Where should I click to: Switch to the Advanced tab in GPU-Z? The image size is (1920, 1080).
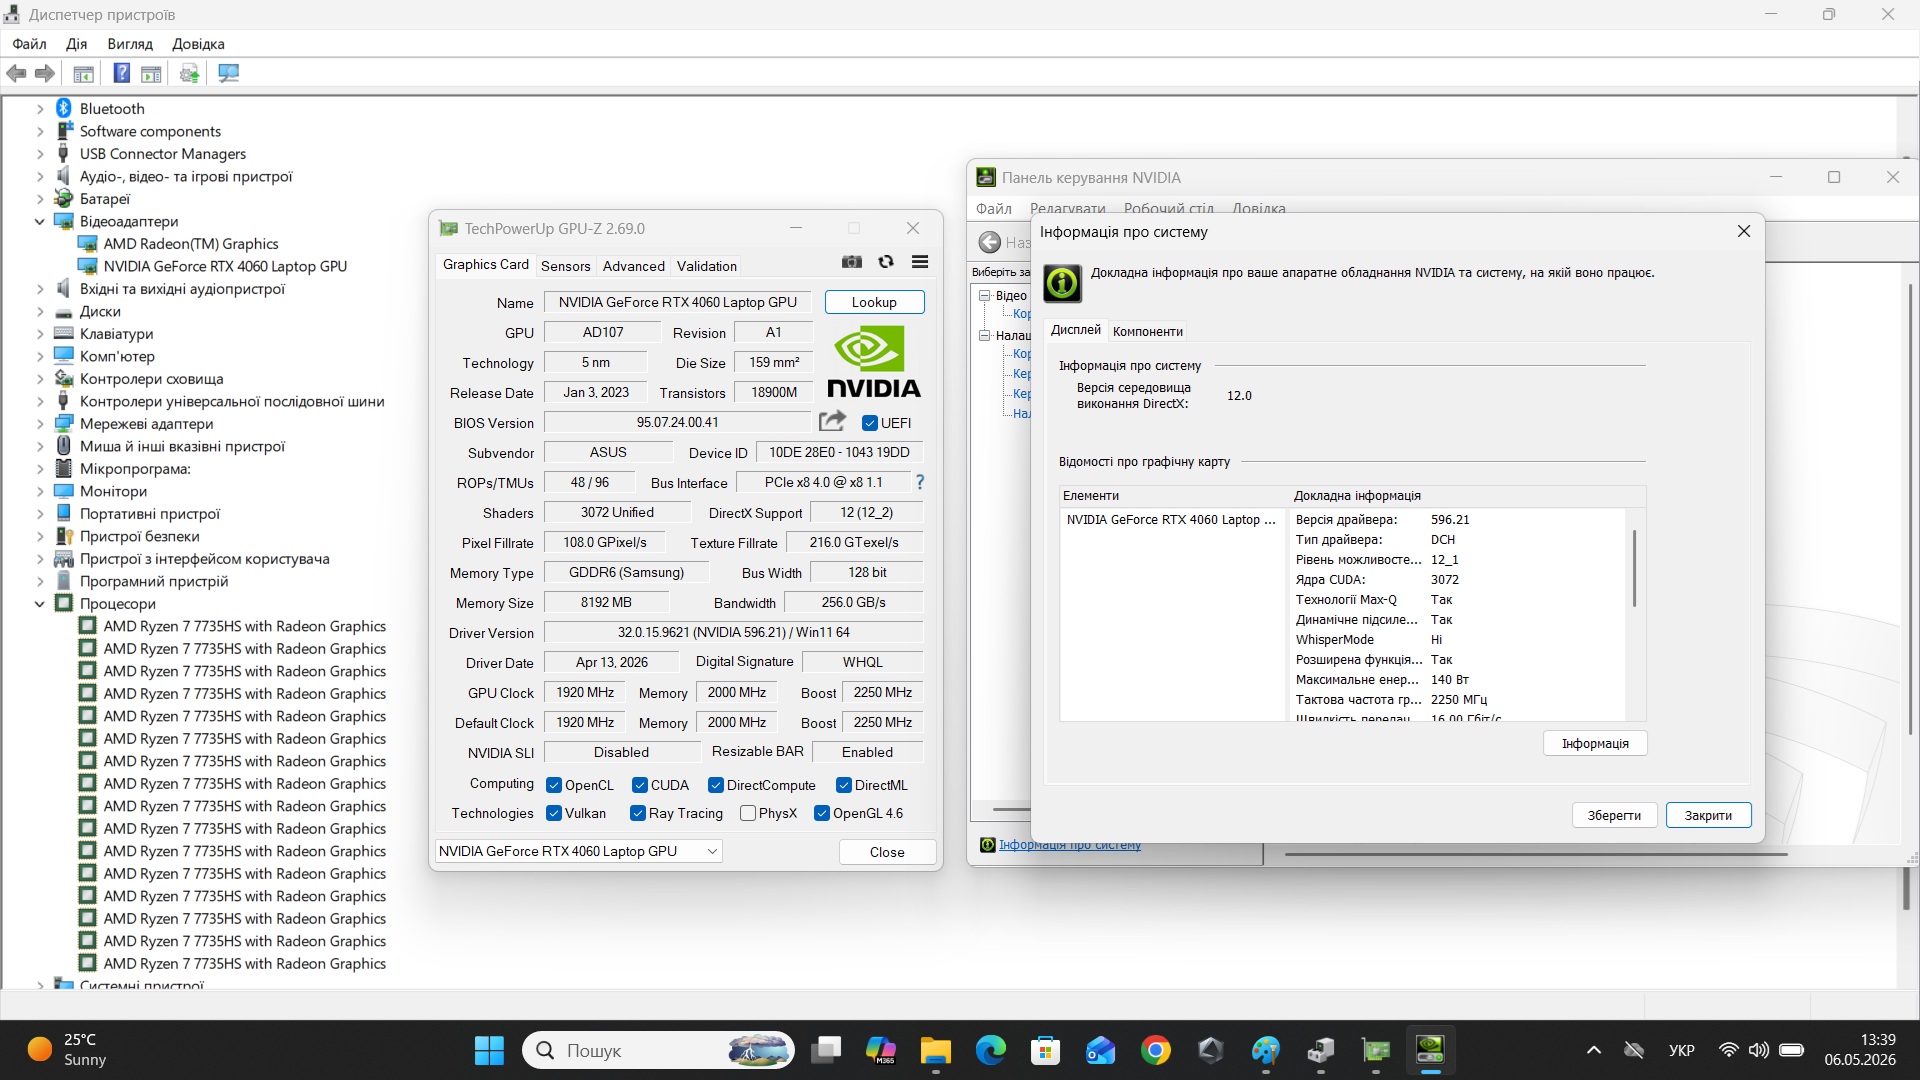point(634,266)
